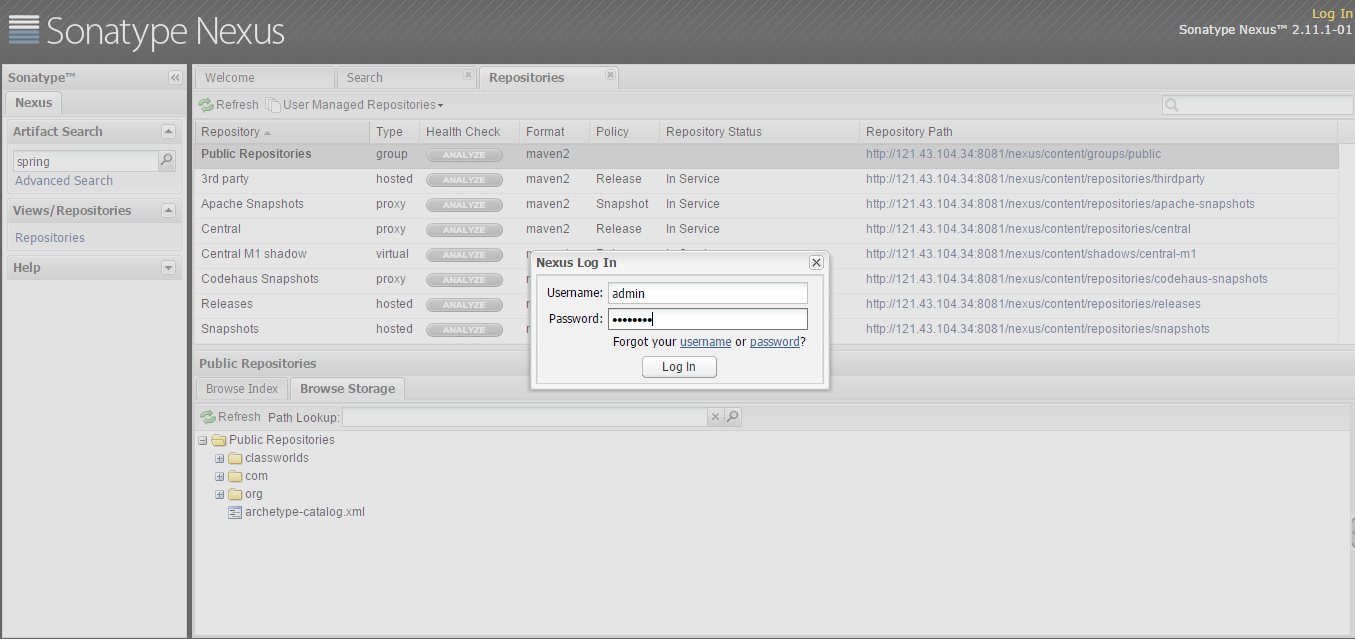
Task: Select archetype-catalog.xml in the tree
Action: click(305, 512)
